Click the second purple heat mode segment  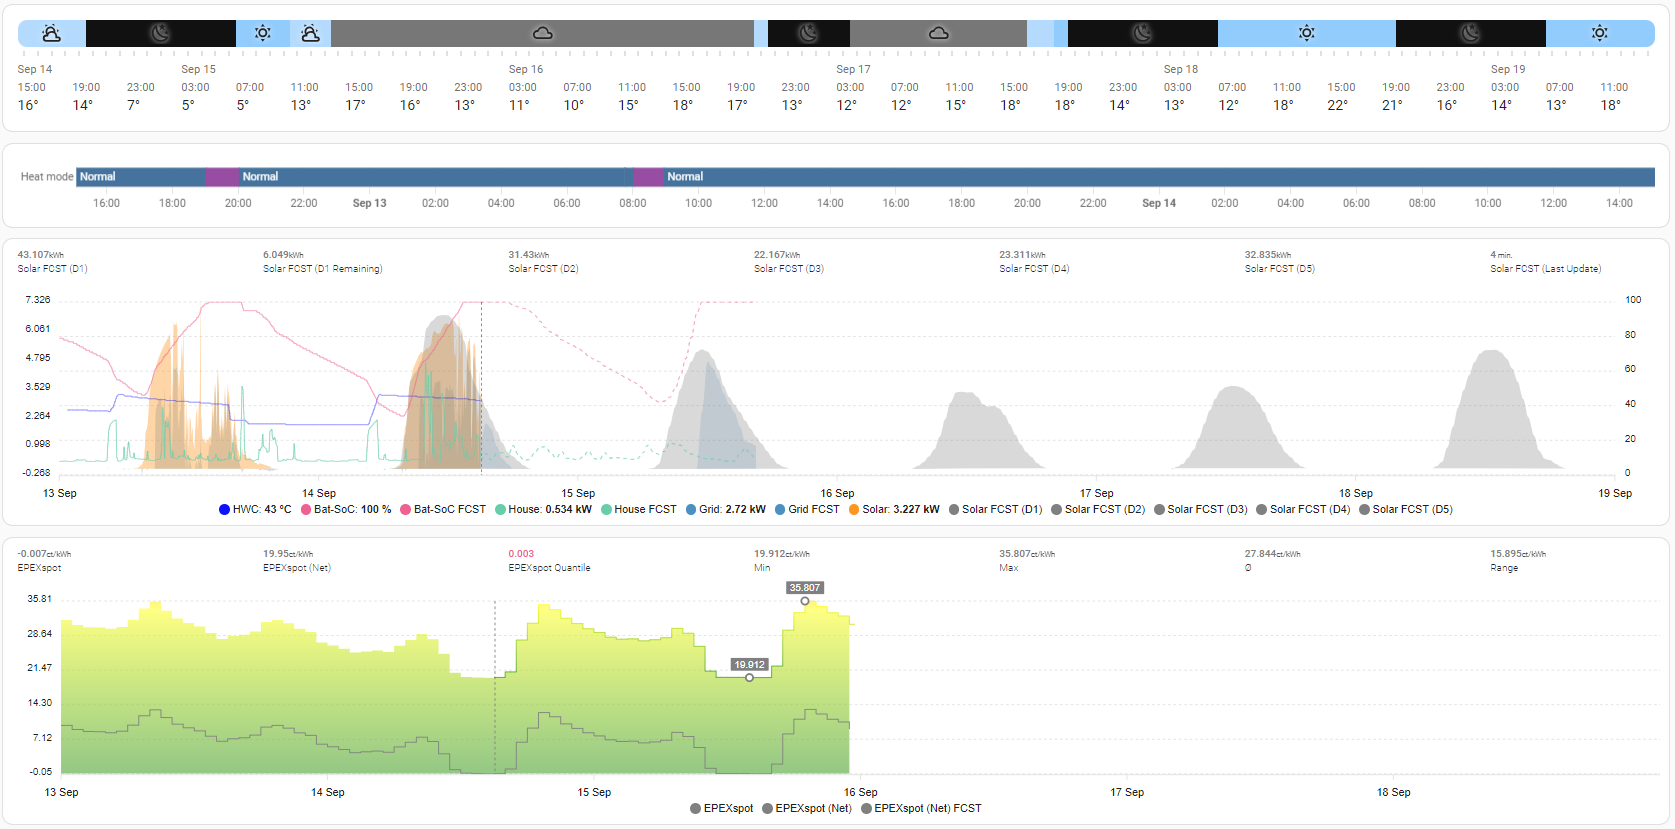[649, 177]
